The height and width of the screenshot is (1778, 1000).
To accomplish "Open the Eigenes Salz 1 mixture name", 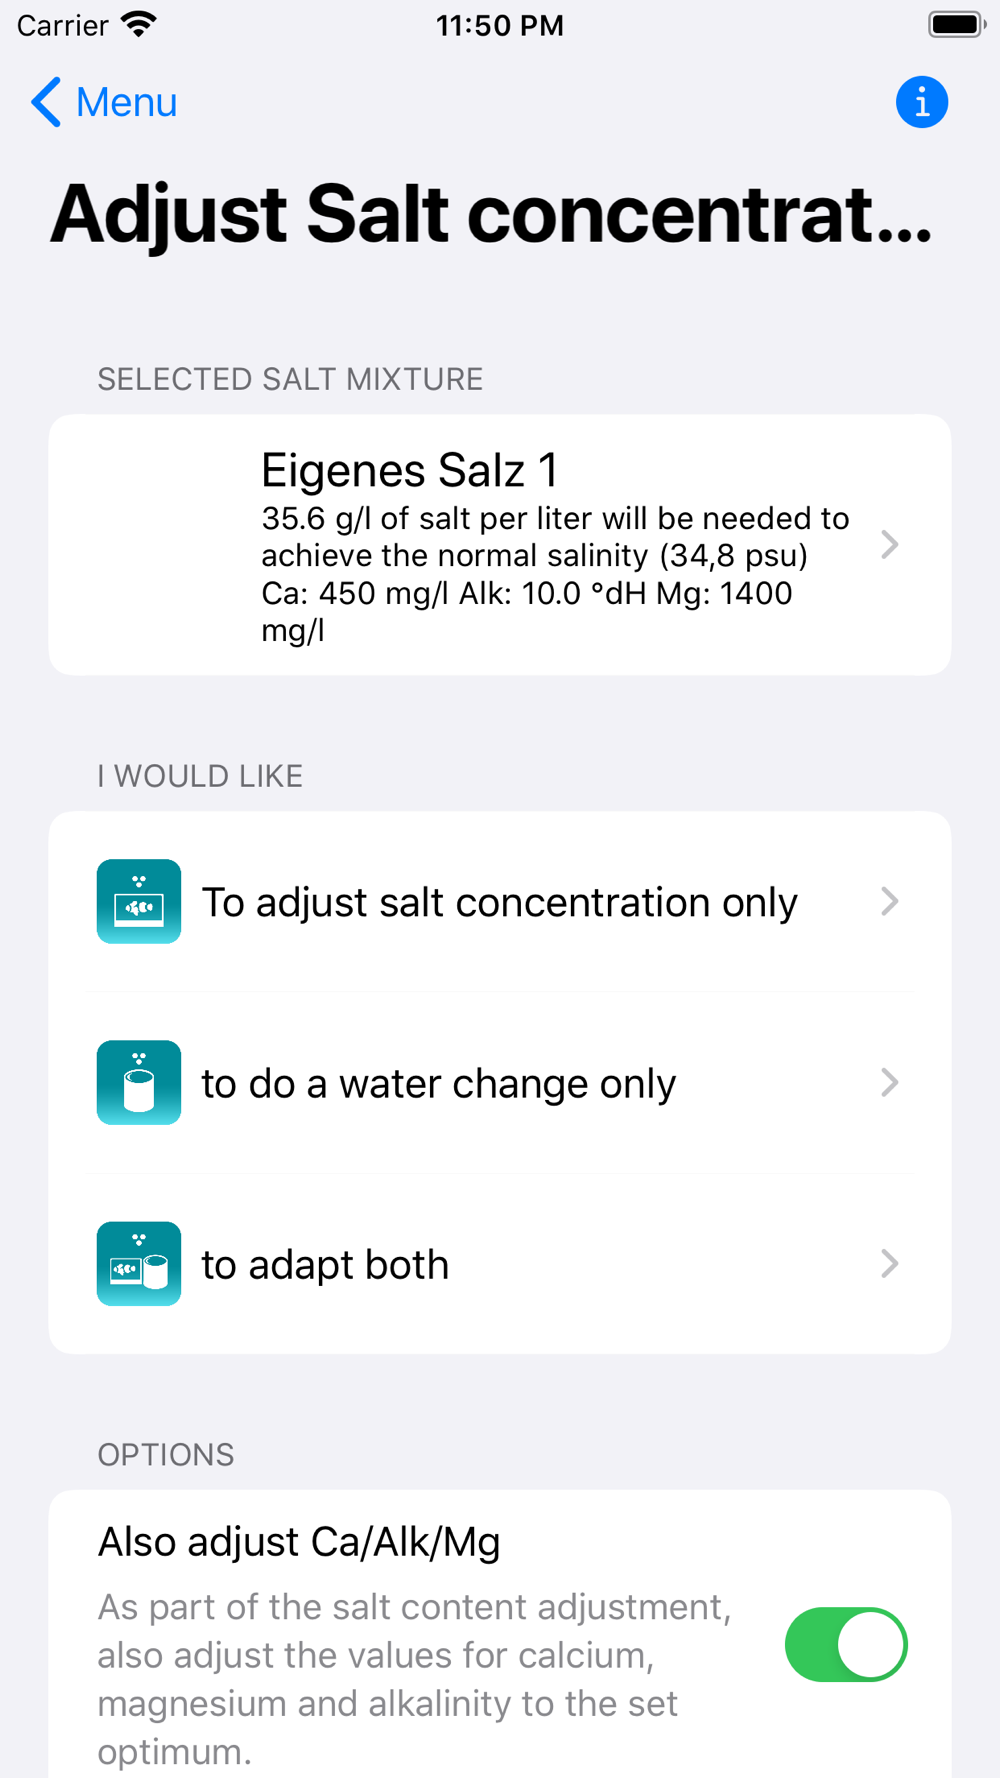I will click(x=409, y=470).
